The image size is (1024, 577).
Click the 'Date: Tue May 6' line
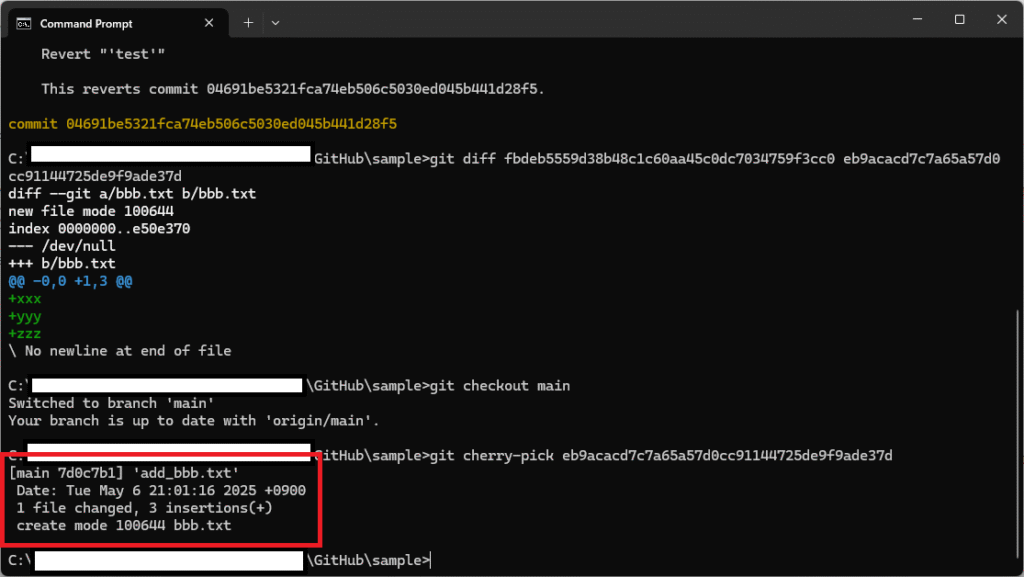point(161,491)
